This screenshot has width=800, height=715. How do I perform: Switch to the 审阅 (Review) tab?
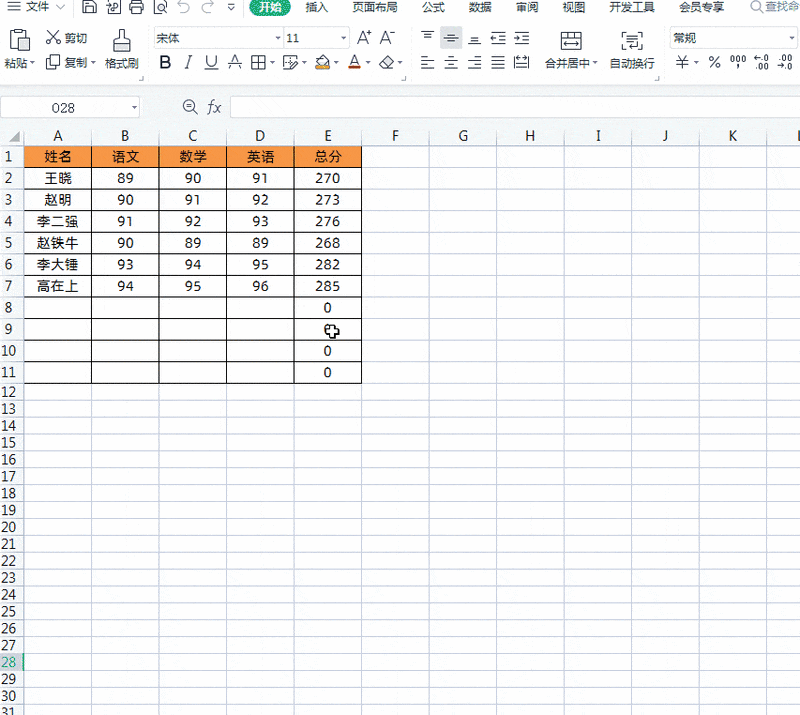527,7
